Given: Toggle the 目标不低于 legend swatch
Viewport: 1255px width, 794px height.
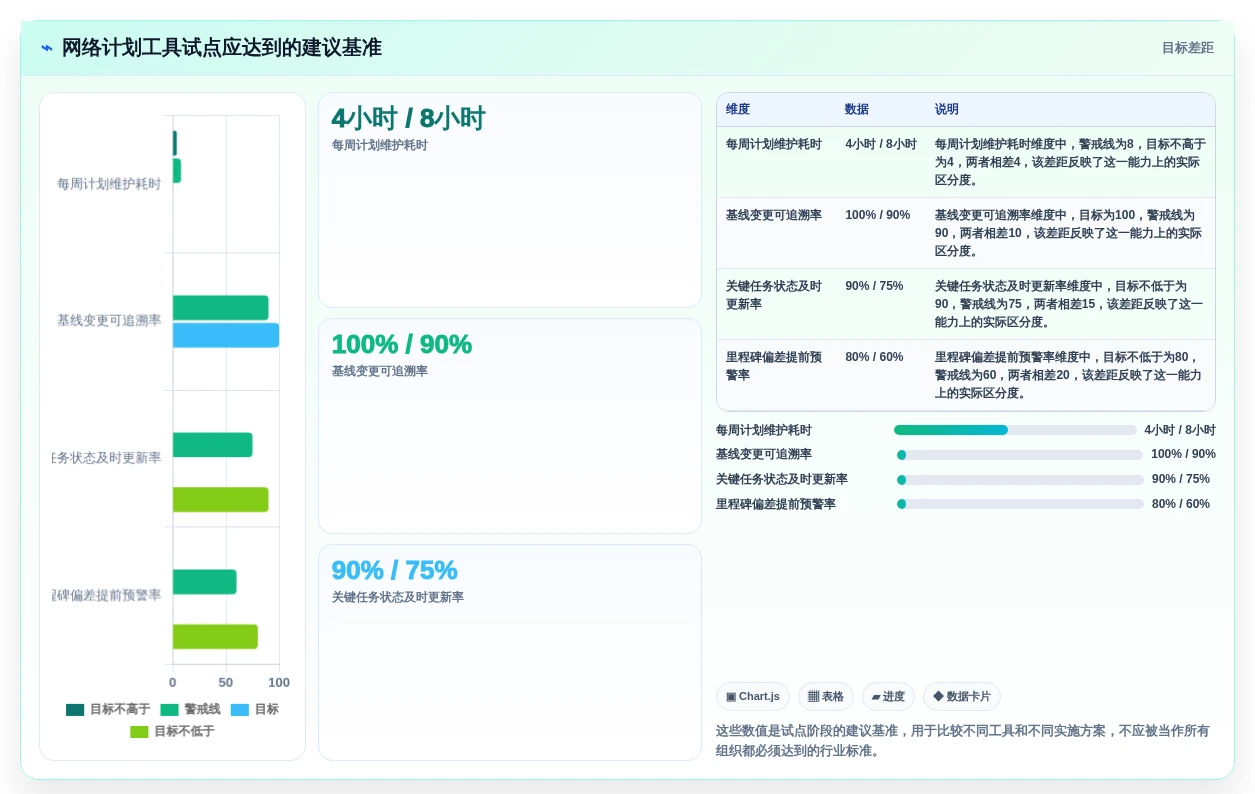Looking at the screenshot, I should click(139, 731).
